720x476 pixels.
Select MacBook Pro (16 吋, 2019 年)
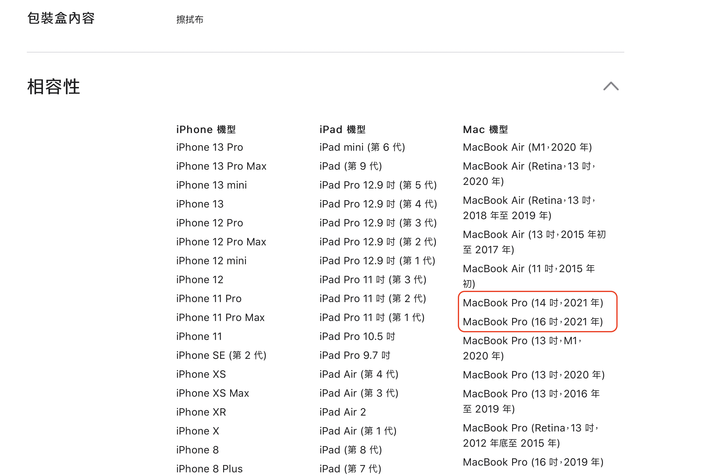coord(533,462)
